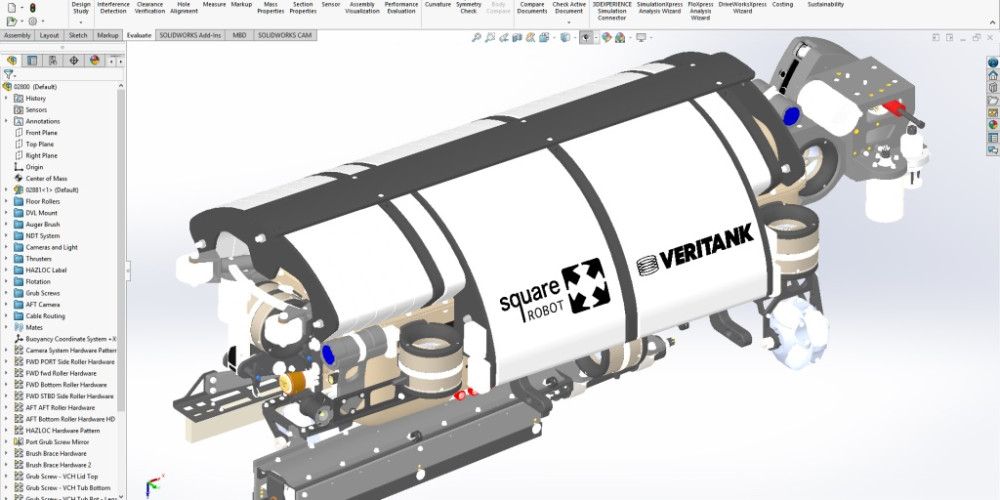Screen dimensions: 1000x500
Task: Click the Zoom to Fit magnifier icon
Action: click(x=476, y=38)
